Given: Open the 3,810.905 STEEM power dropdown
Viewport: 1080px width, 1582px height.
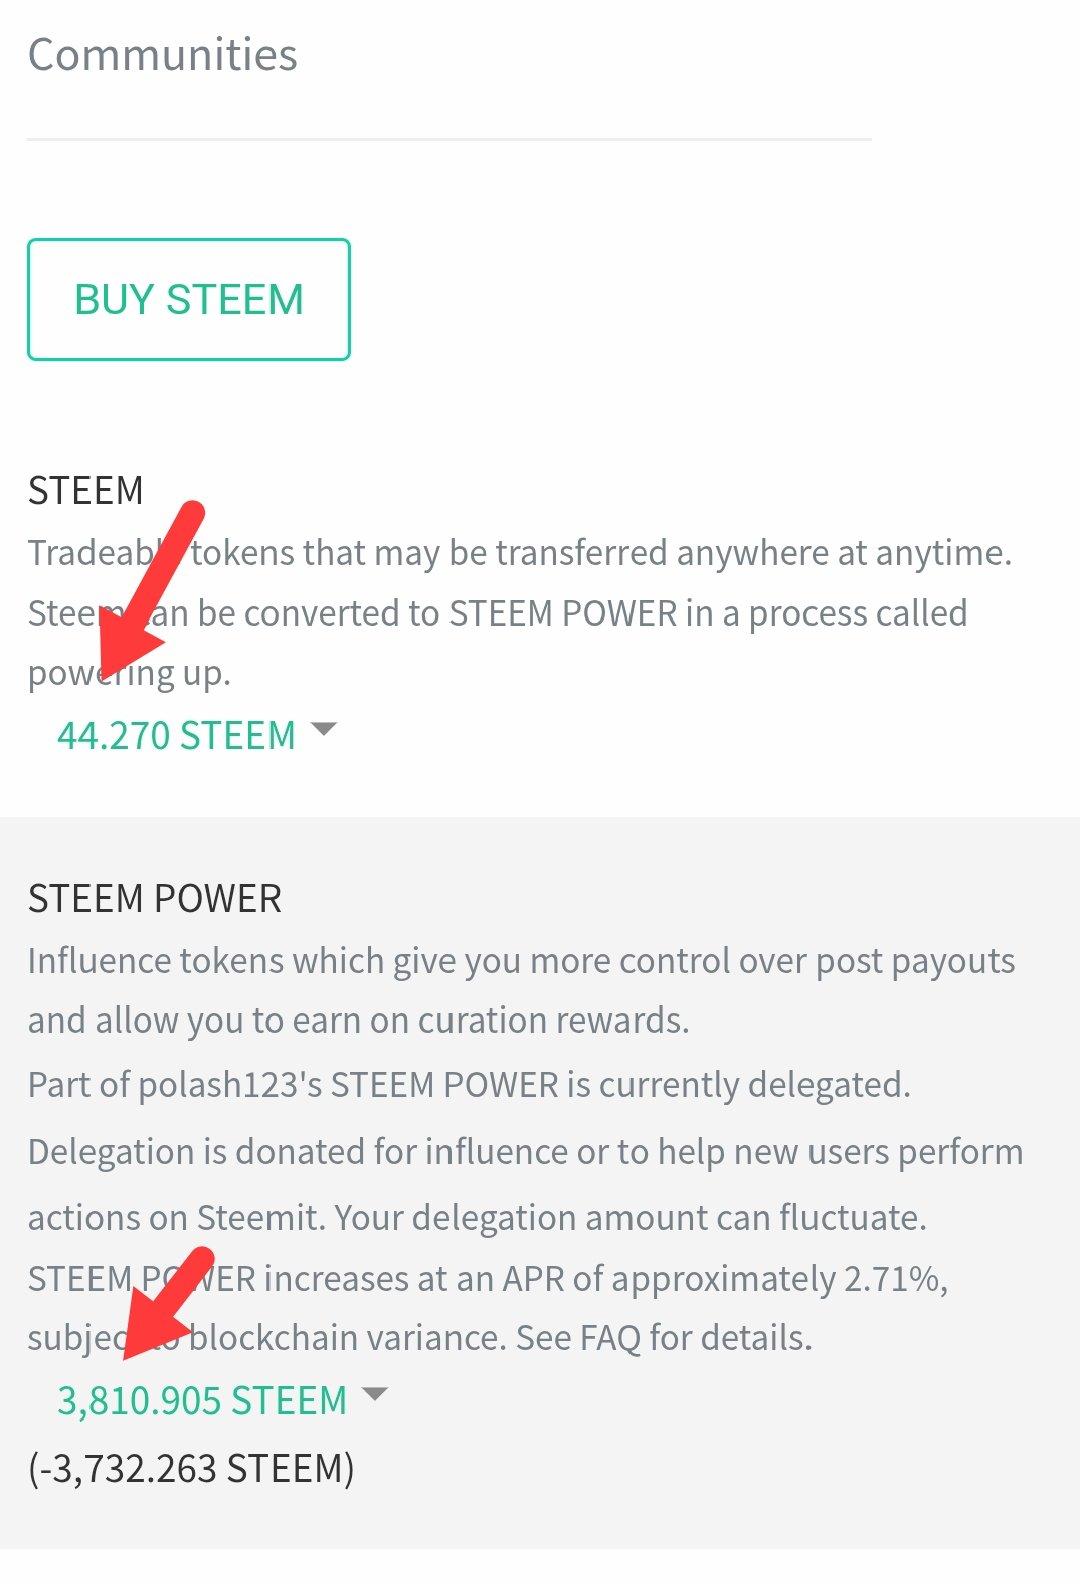Looking at the screenshot, I should [202, 1400].
